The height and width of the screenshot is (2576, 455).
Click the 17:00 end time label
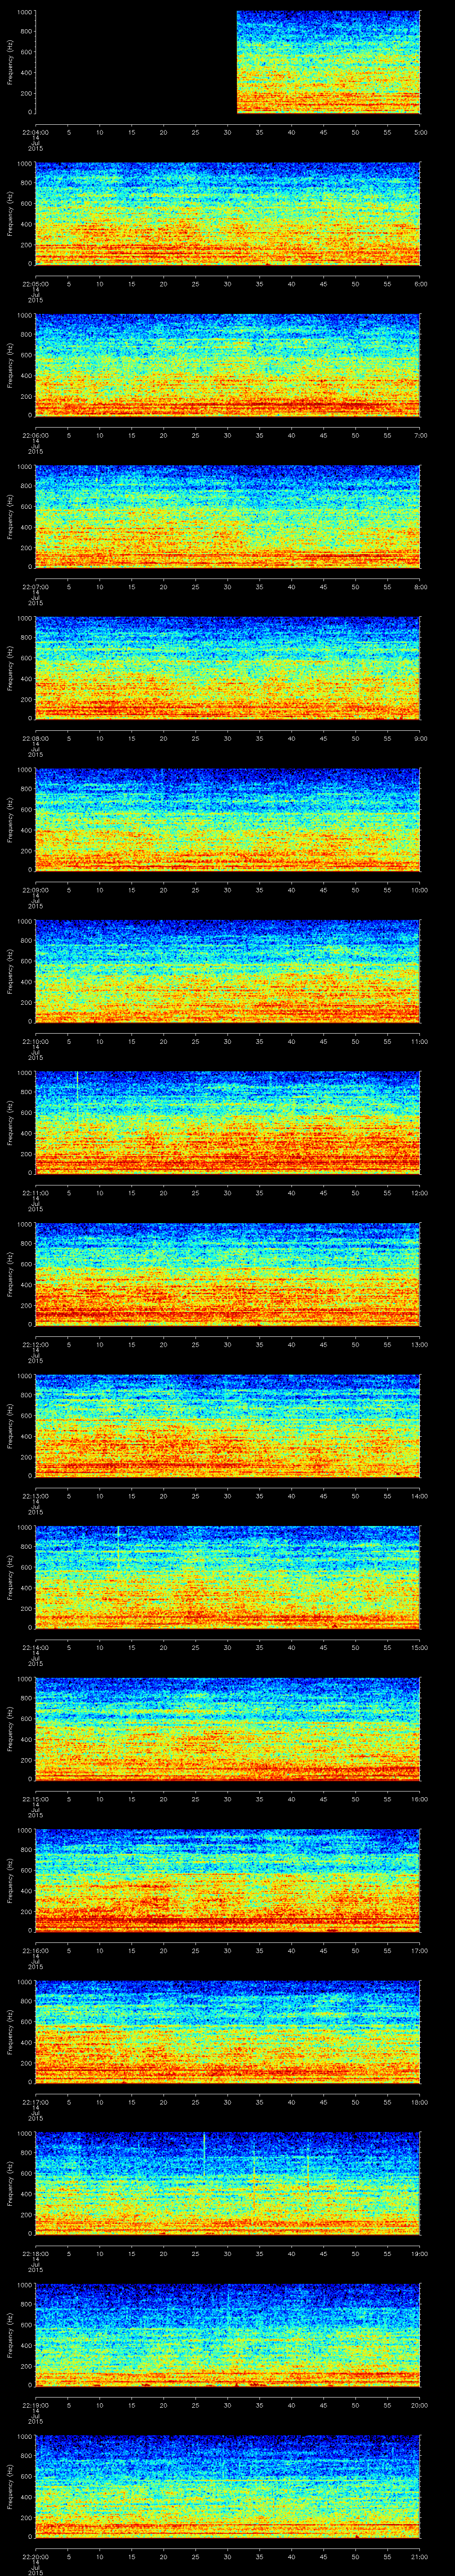(x=420, y=1950)
